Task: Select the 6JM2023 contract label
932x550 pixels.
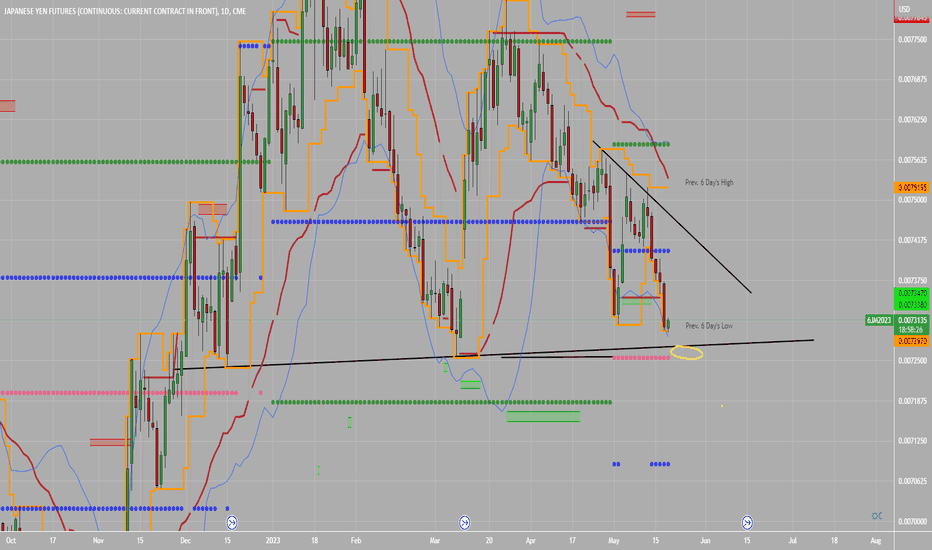Action: click(879, 320)
